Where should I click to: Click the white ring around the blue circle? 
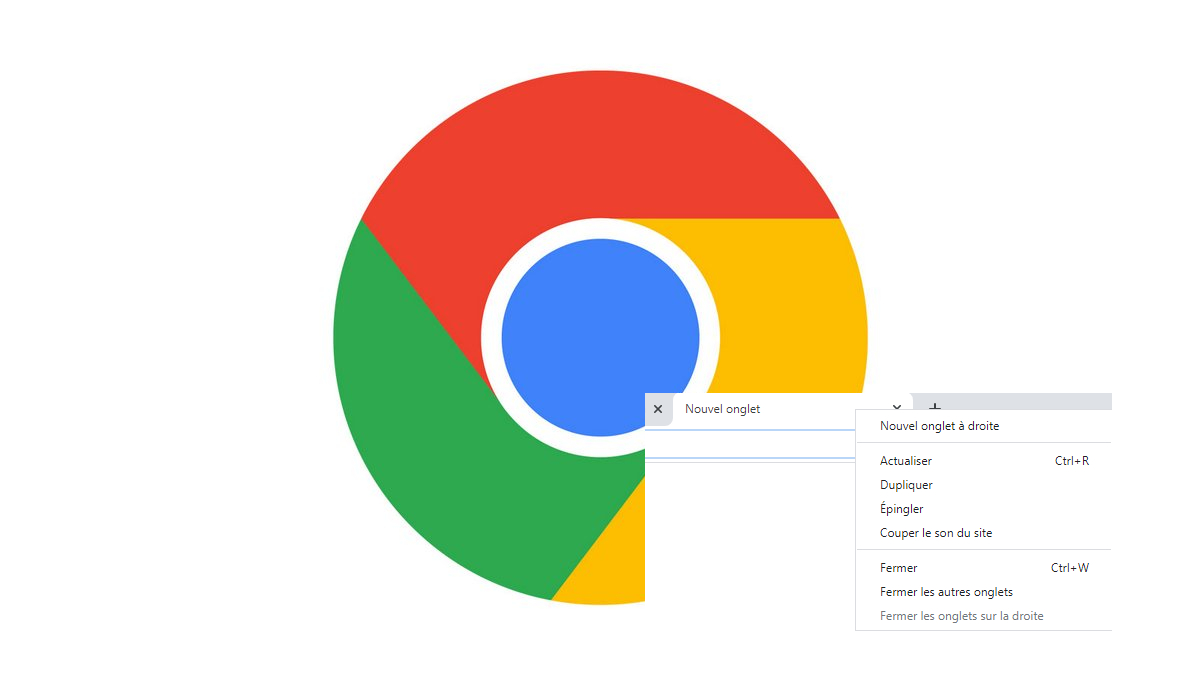(492, 338)
